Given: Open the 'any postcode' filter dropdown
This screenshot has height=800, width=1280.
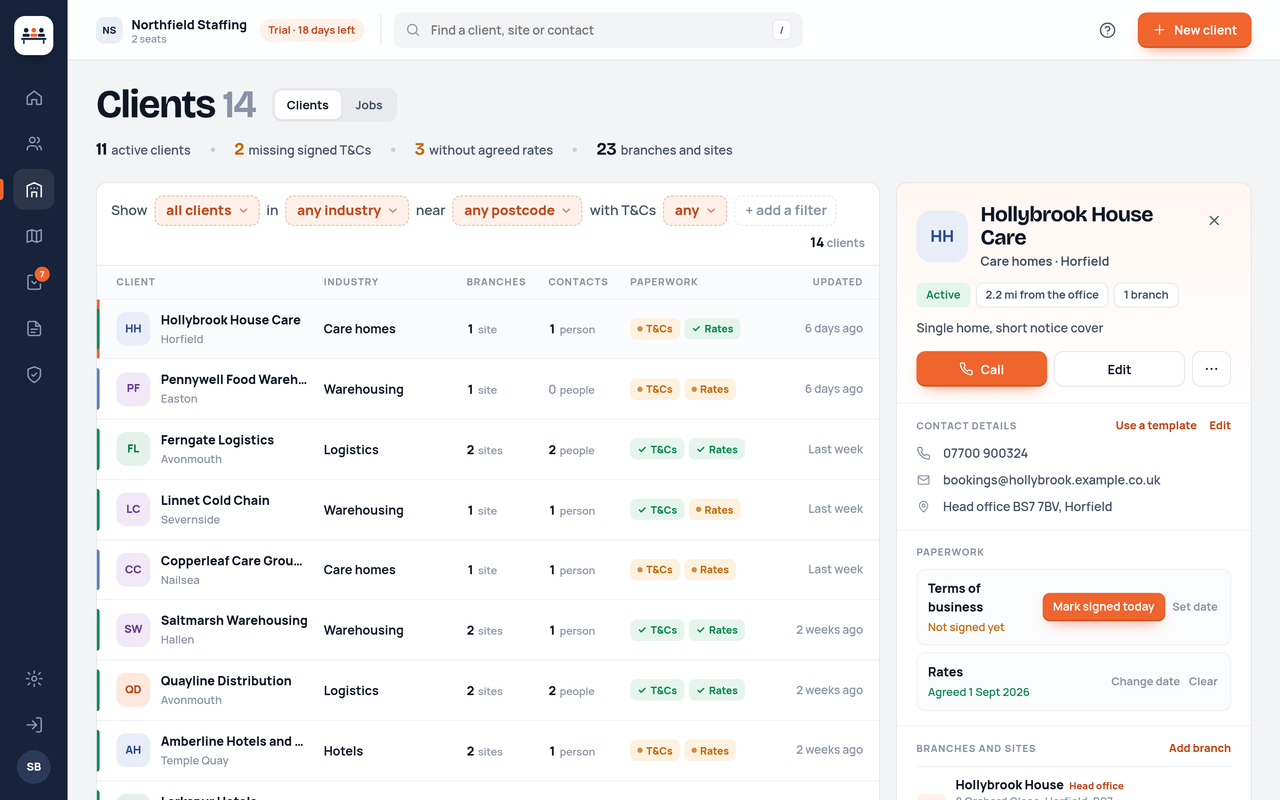Looking at the screenshot, I should [517, 210].
